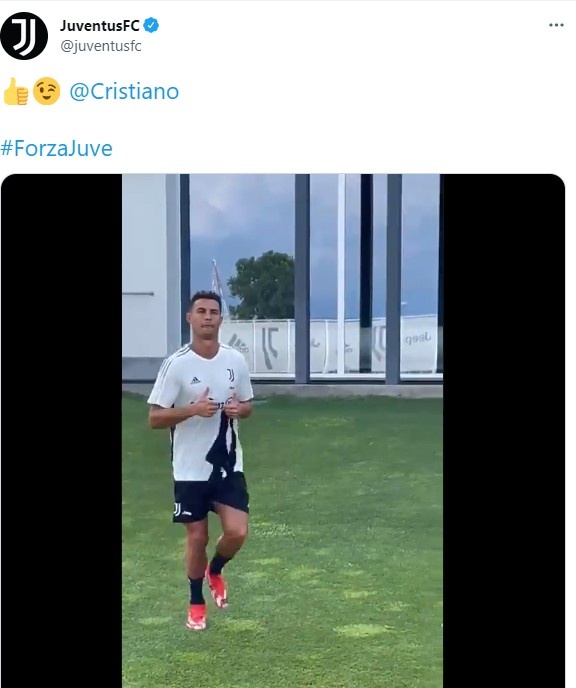
Task: Click the video's right black letterbox bar
Action: pos(504,431)
